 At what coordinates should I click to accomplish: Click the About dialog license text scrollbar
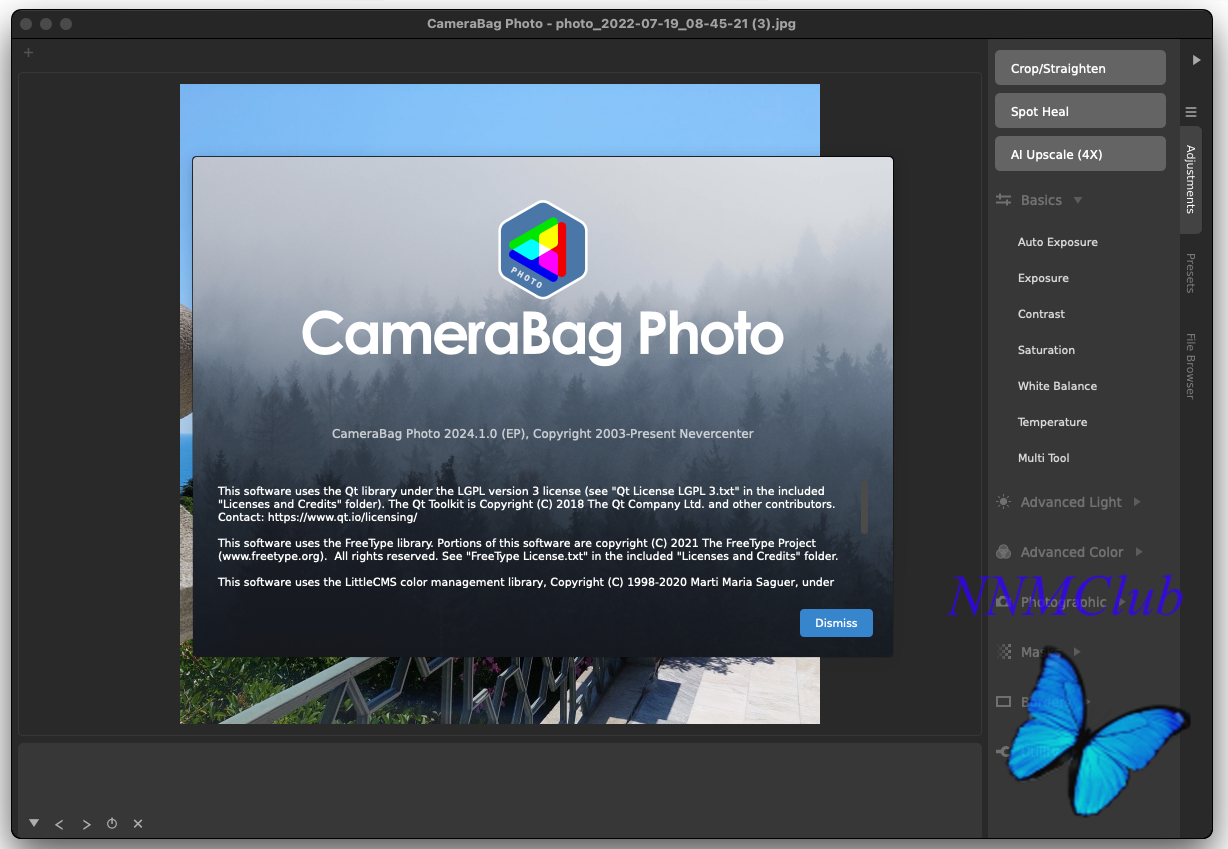[x=864, y=507]
